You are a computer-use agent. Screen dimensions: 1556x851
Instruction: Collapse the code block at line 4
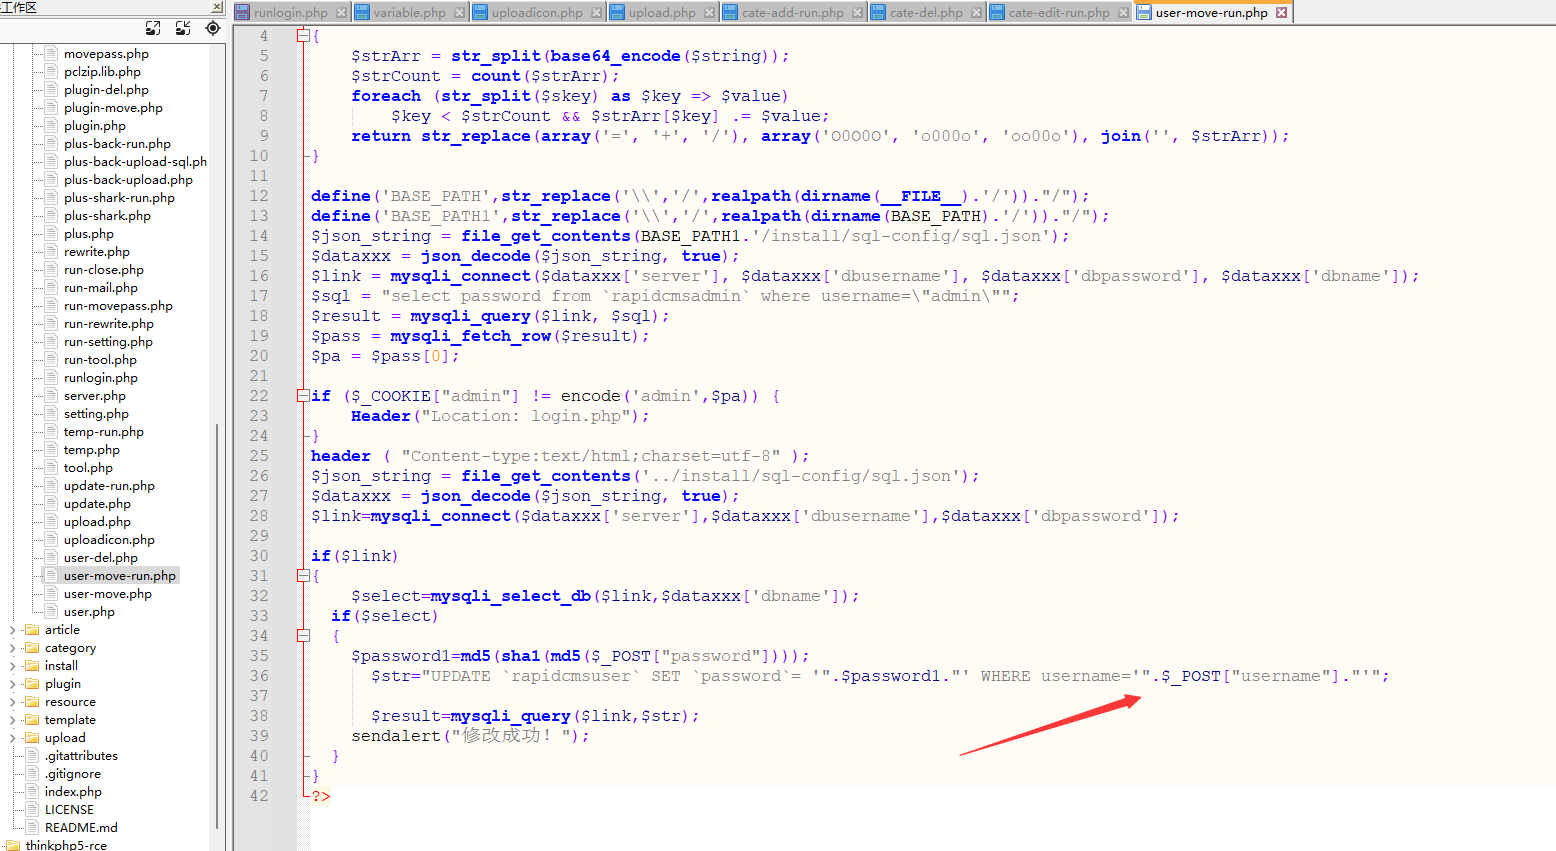click(303, 35)
